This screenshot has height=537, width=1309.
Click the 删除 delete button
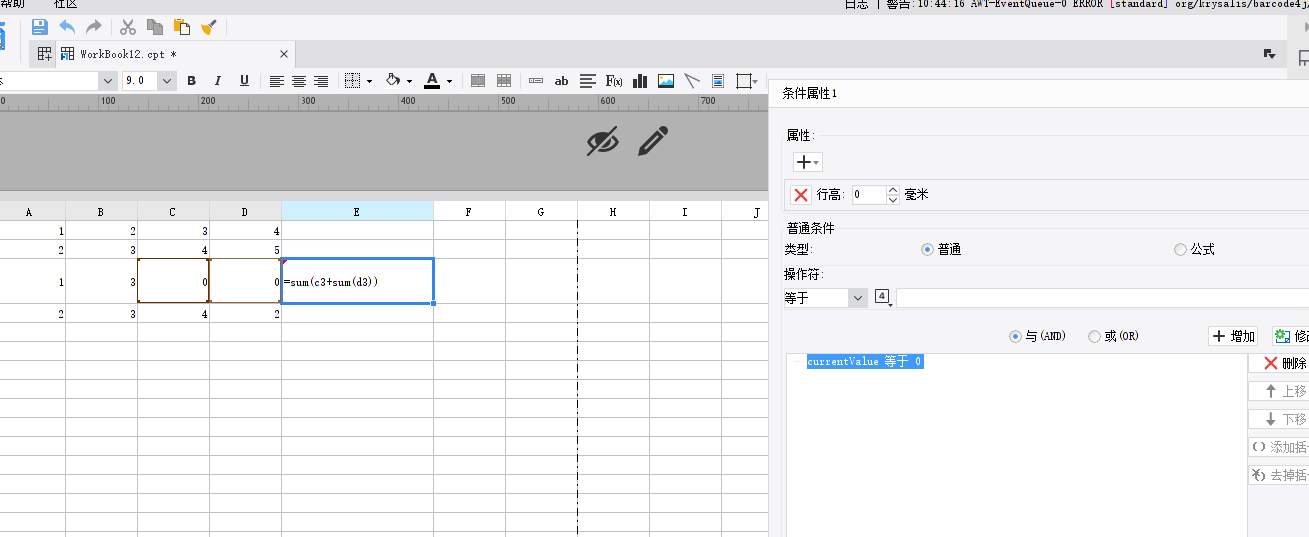[x=1279, y=363]
